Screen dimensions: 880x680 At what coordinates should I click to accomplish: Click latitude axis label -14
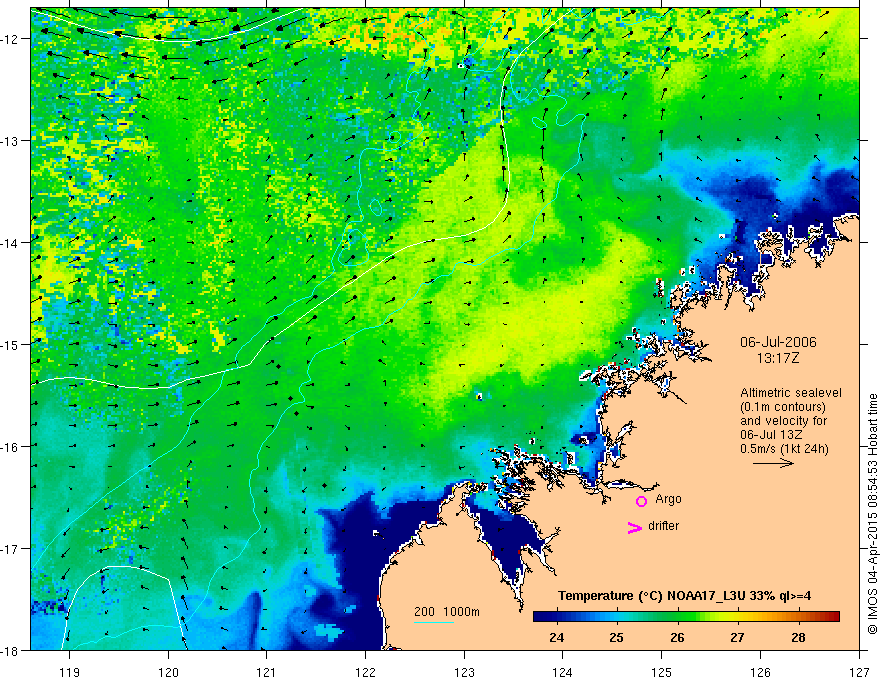pos(11,243)
